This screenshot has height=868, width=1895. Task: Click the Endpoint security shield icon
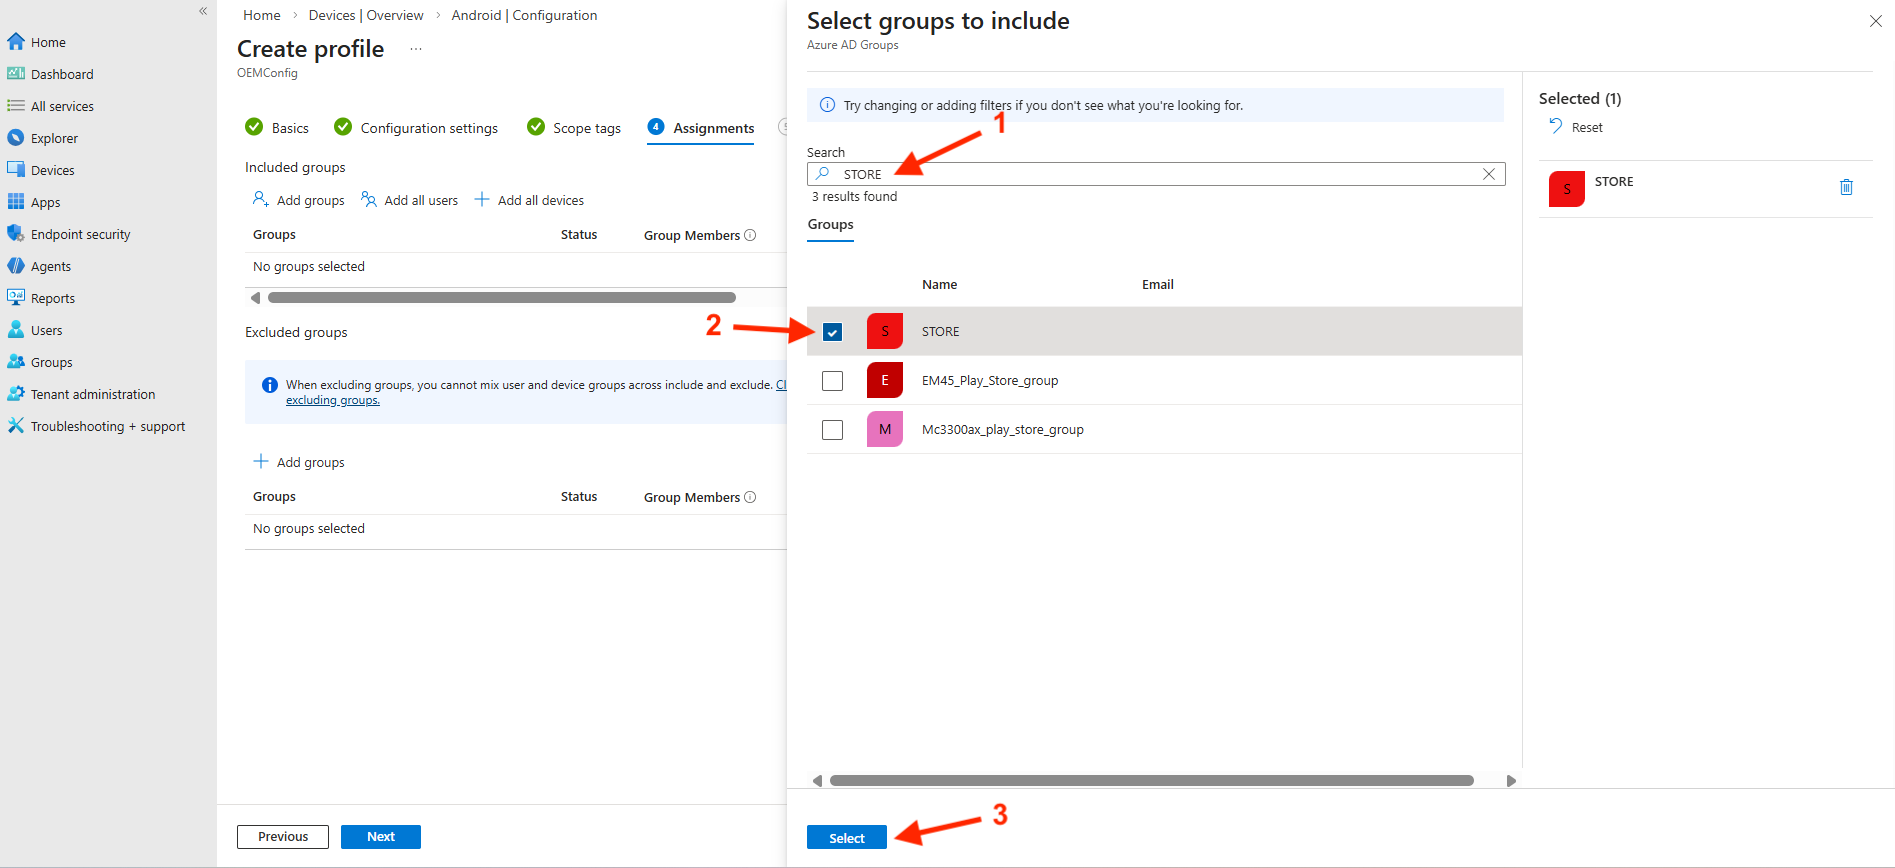(15, 234)
